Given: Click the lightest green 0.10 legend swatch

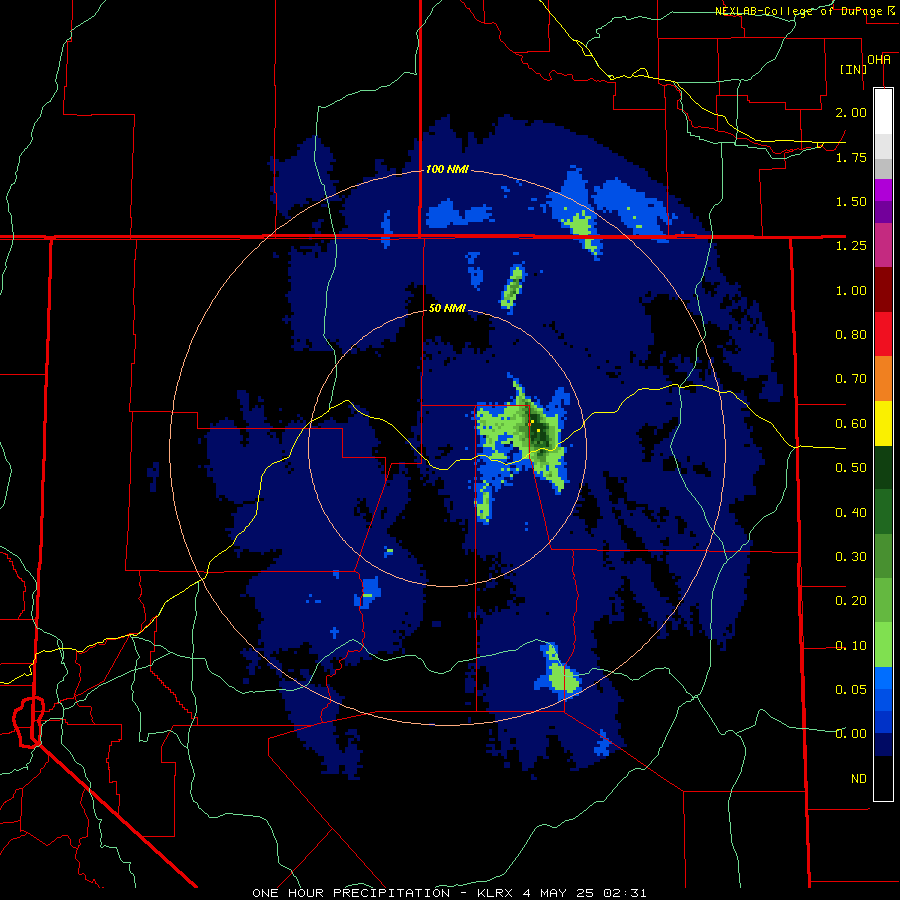Looking at the screenshot, I should coord(883,645).
